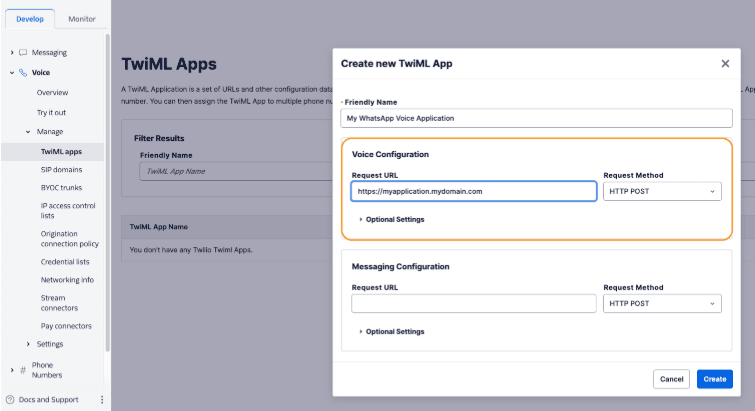Click the Phone Numbers hash icon

(22, 370)
